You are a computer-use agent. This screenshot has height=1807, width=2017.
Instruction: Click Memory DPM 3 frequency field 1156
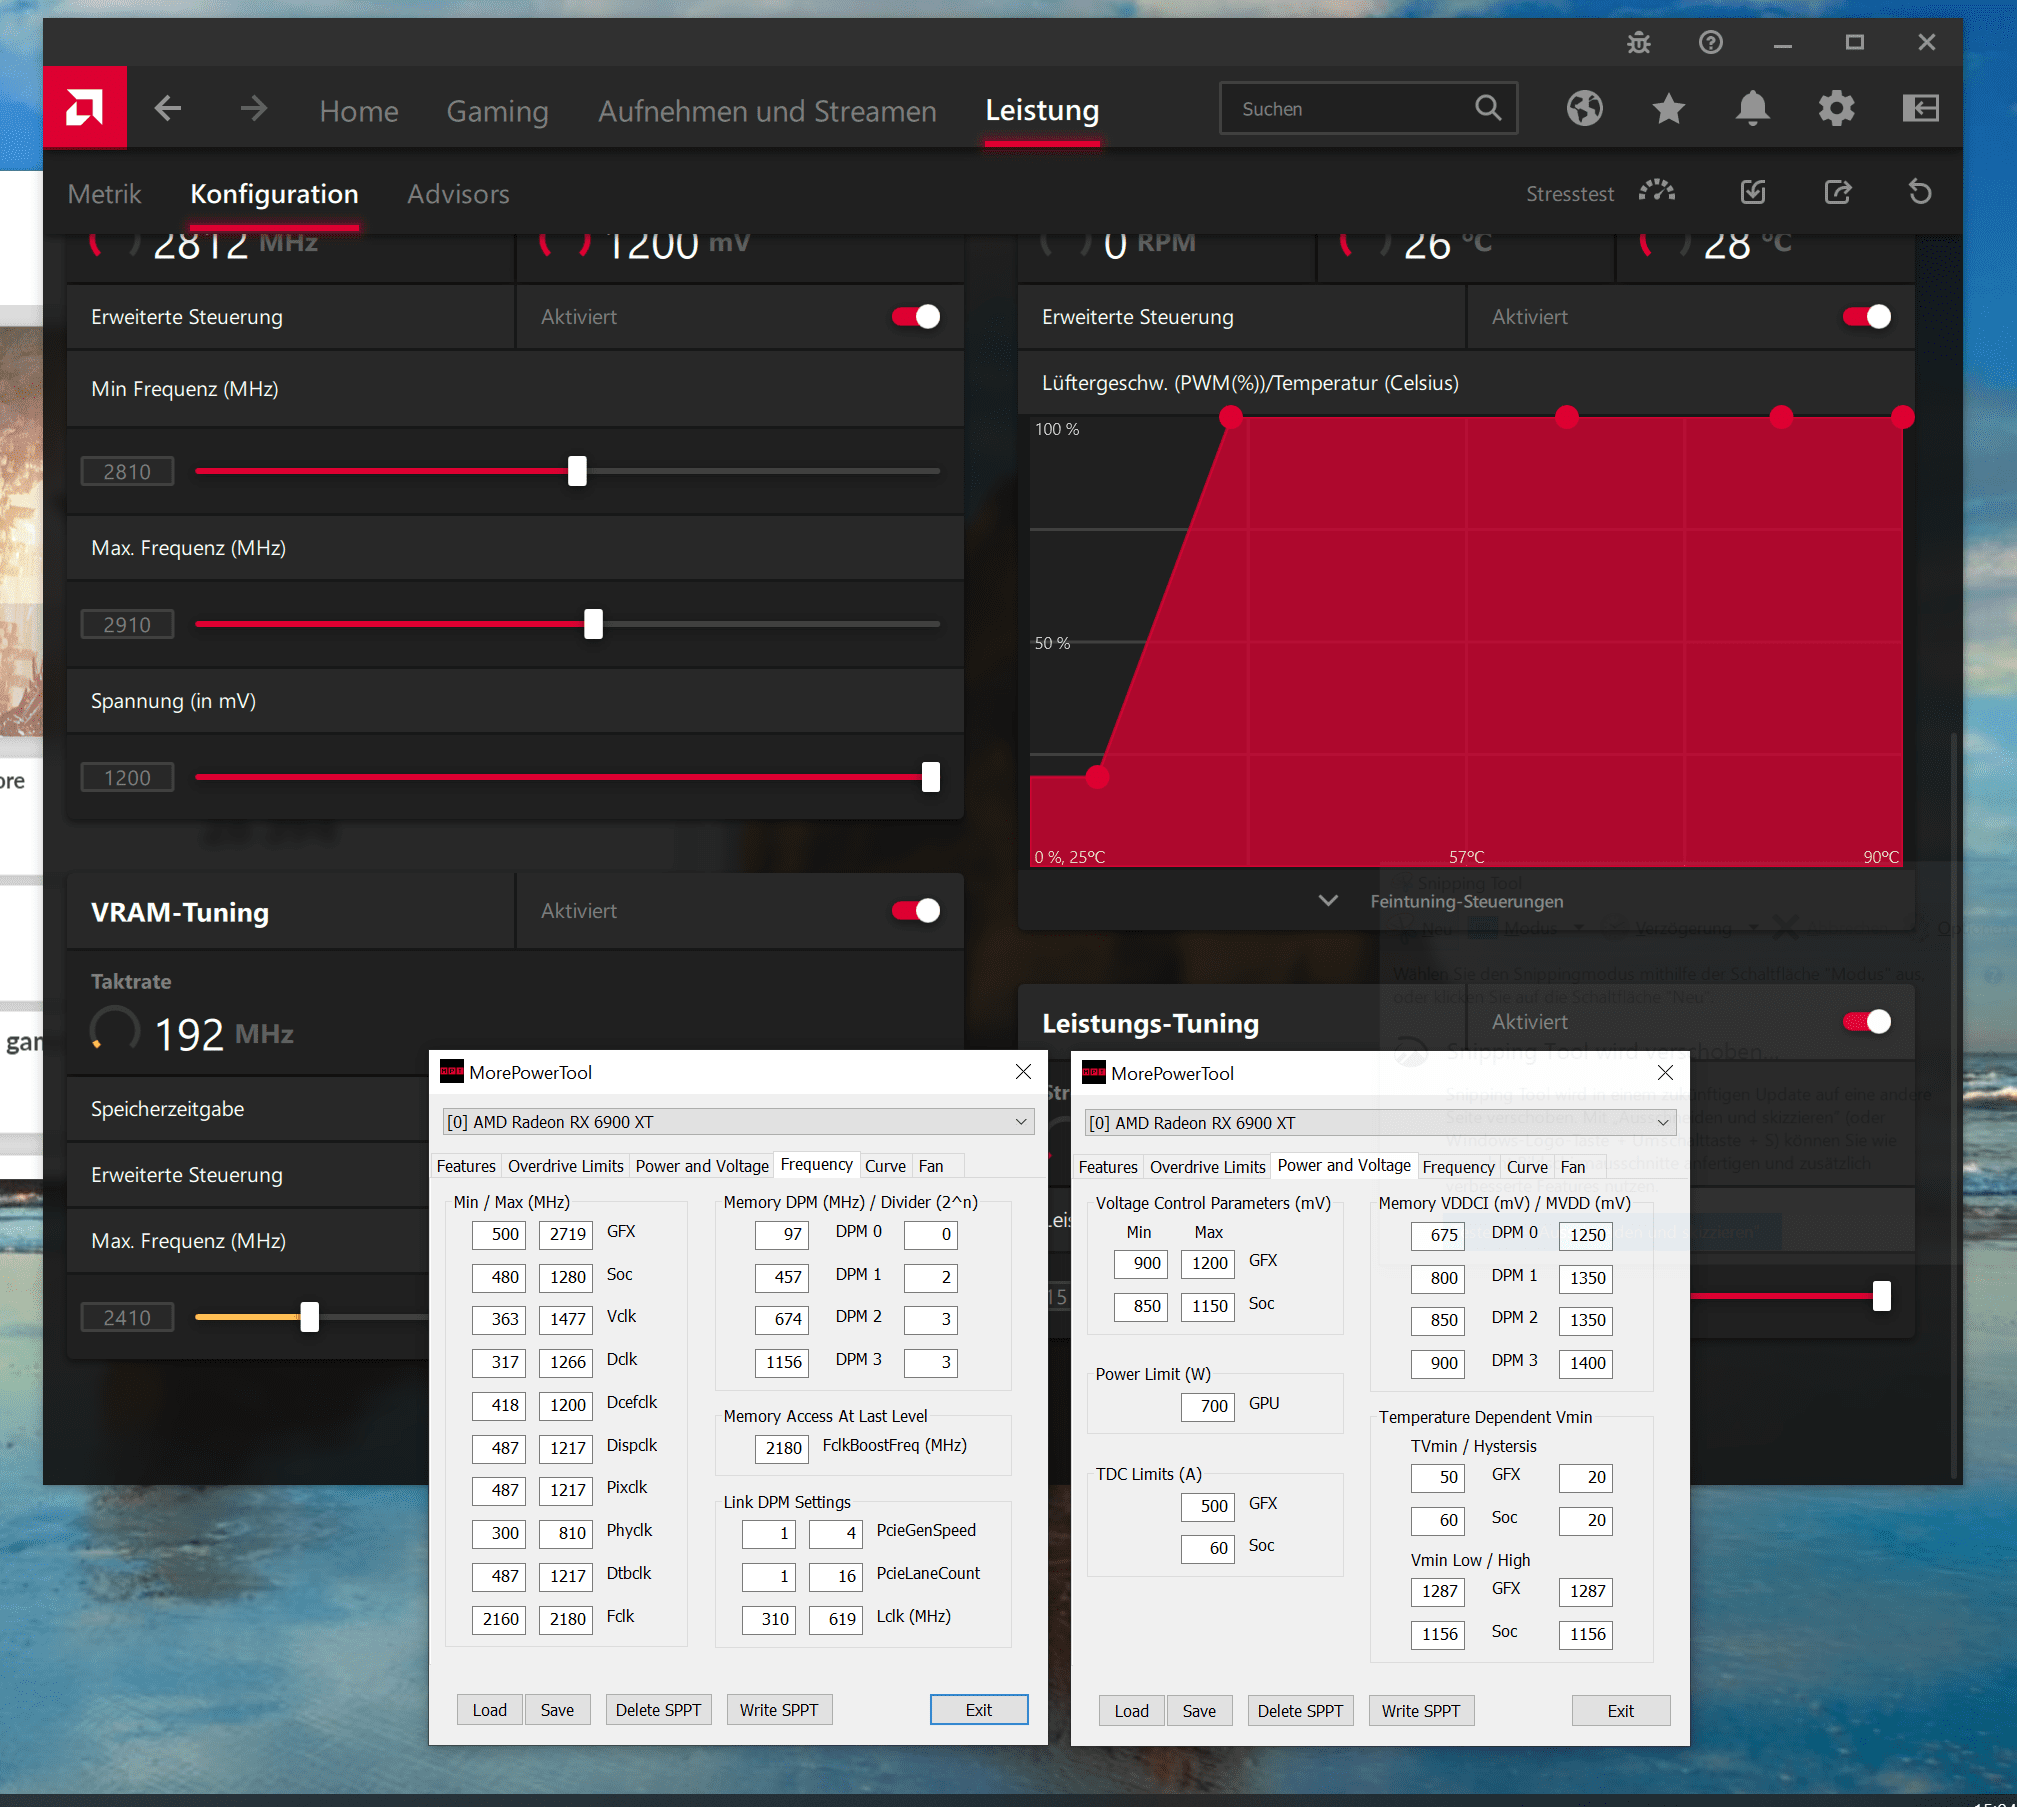[782, 1362]
